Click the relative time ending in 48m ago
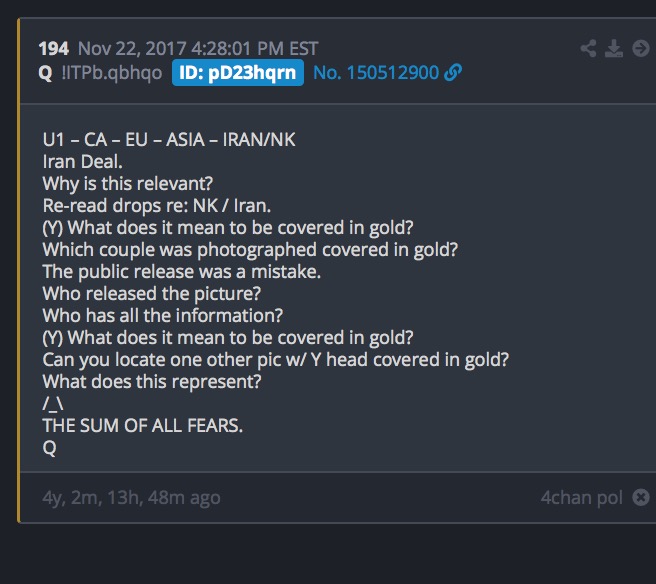This screenshot has height=584, width=656. pyautogui.click(x=131, y=498)
